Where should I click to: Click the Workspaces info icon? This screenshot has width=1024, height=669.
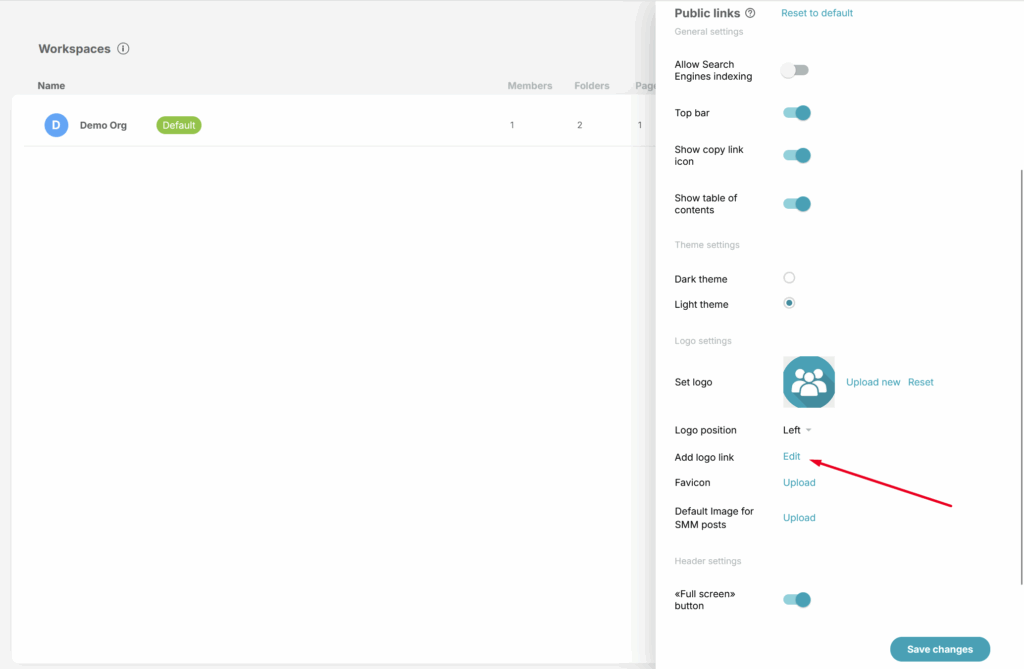123,49
